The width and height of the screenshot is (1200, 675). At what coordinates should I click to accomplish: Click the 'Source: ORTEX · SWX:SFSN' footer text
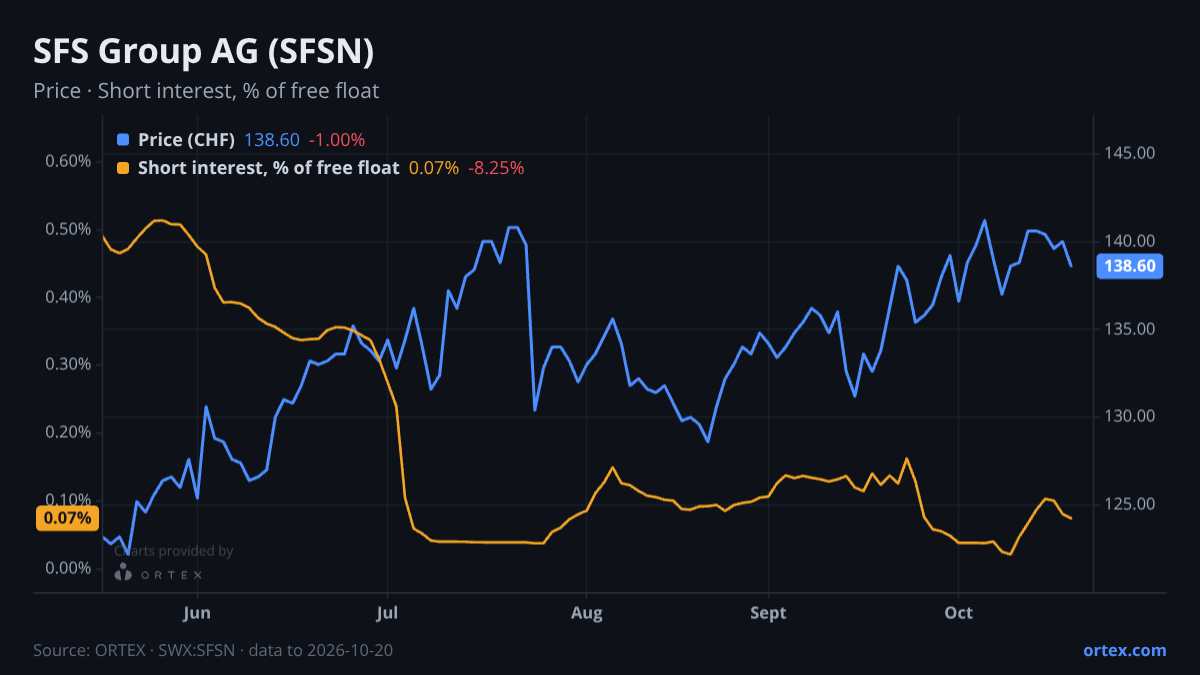tap(134, 650)
